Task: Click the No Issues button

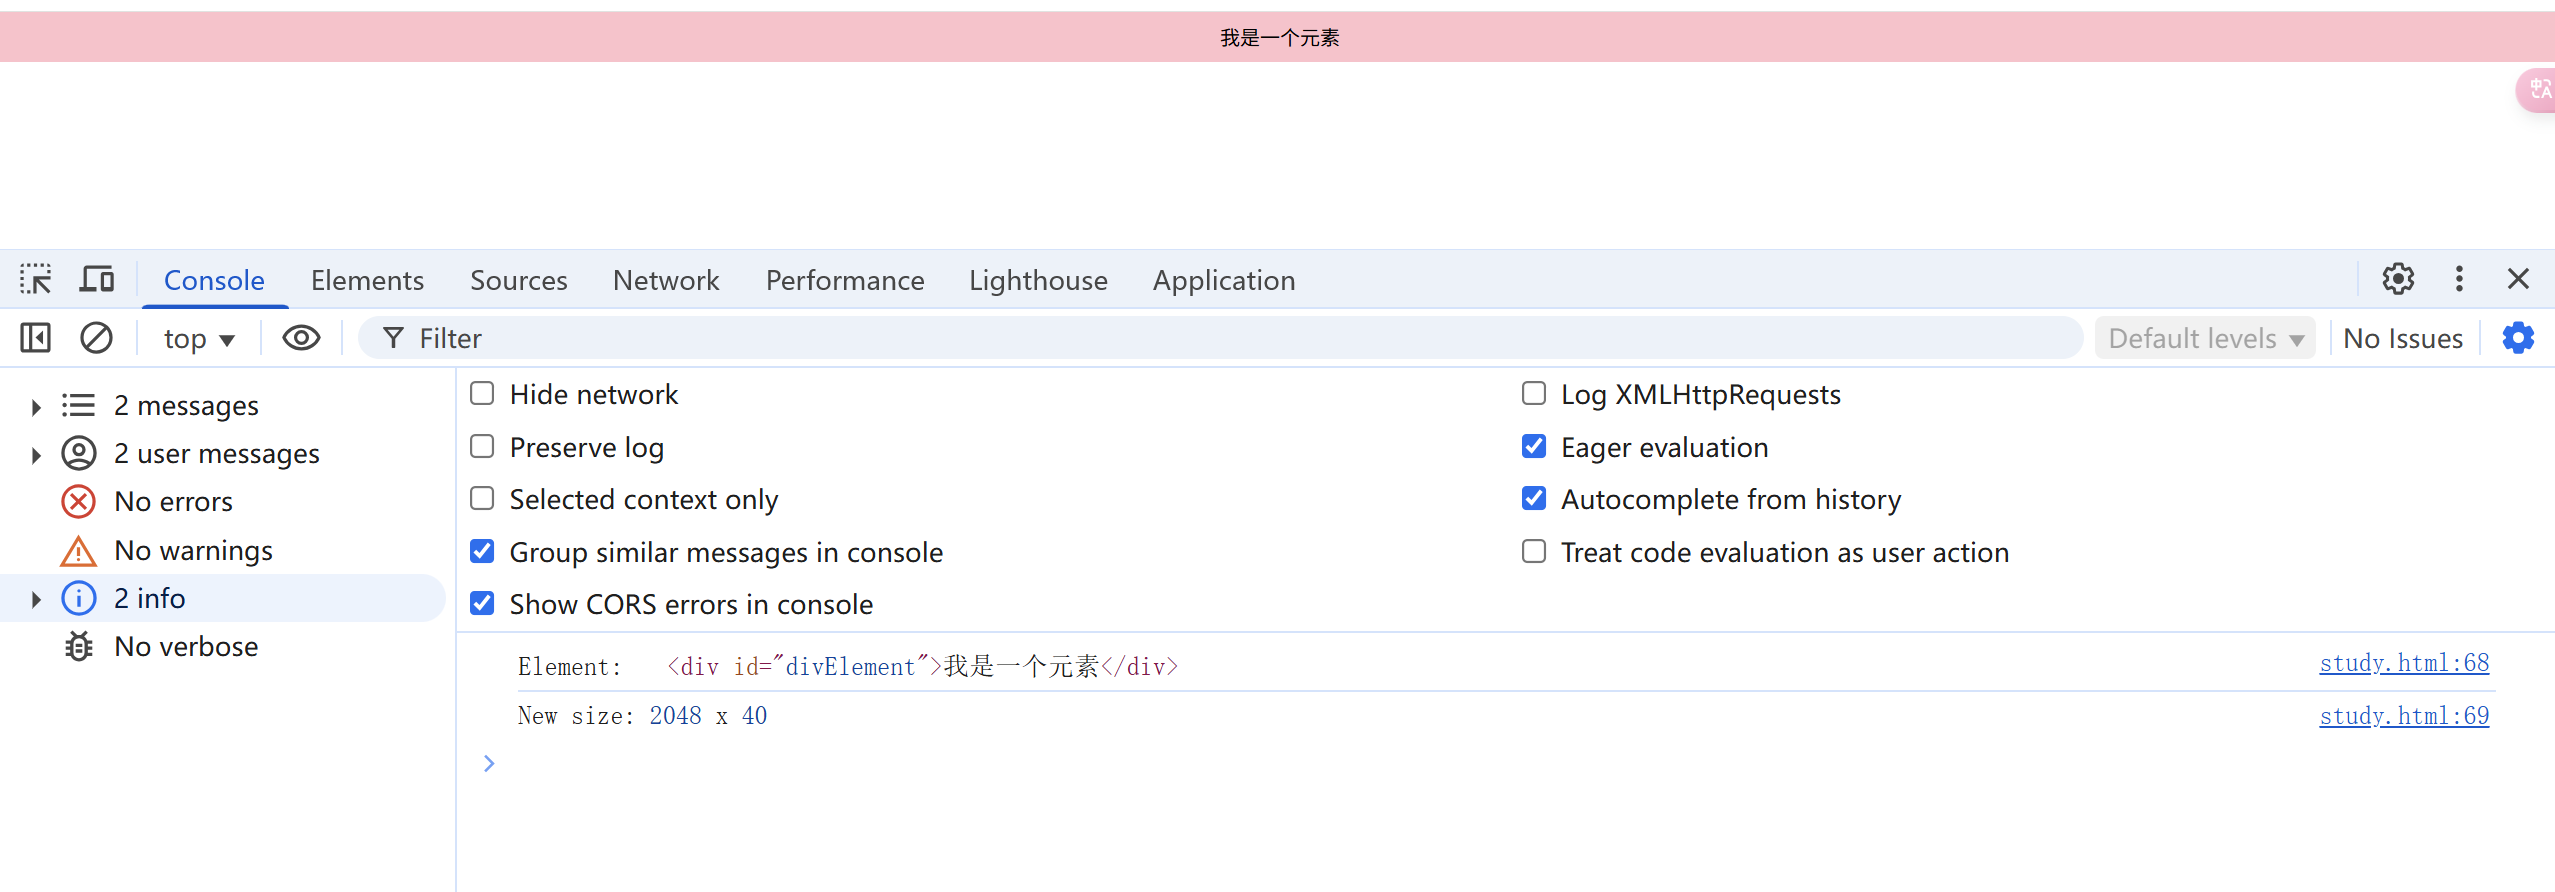Action: tap(2402, 339)
